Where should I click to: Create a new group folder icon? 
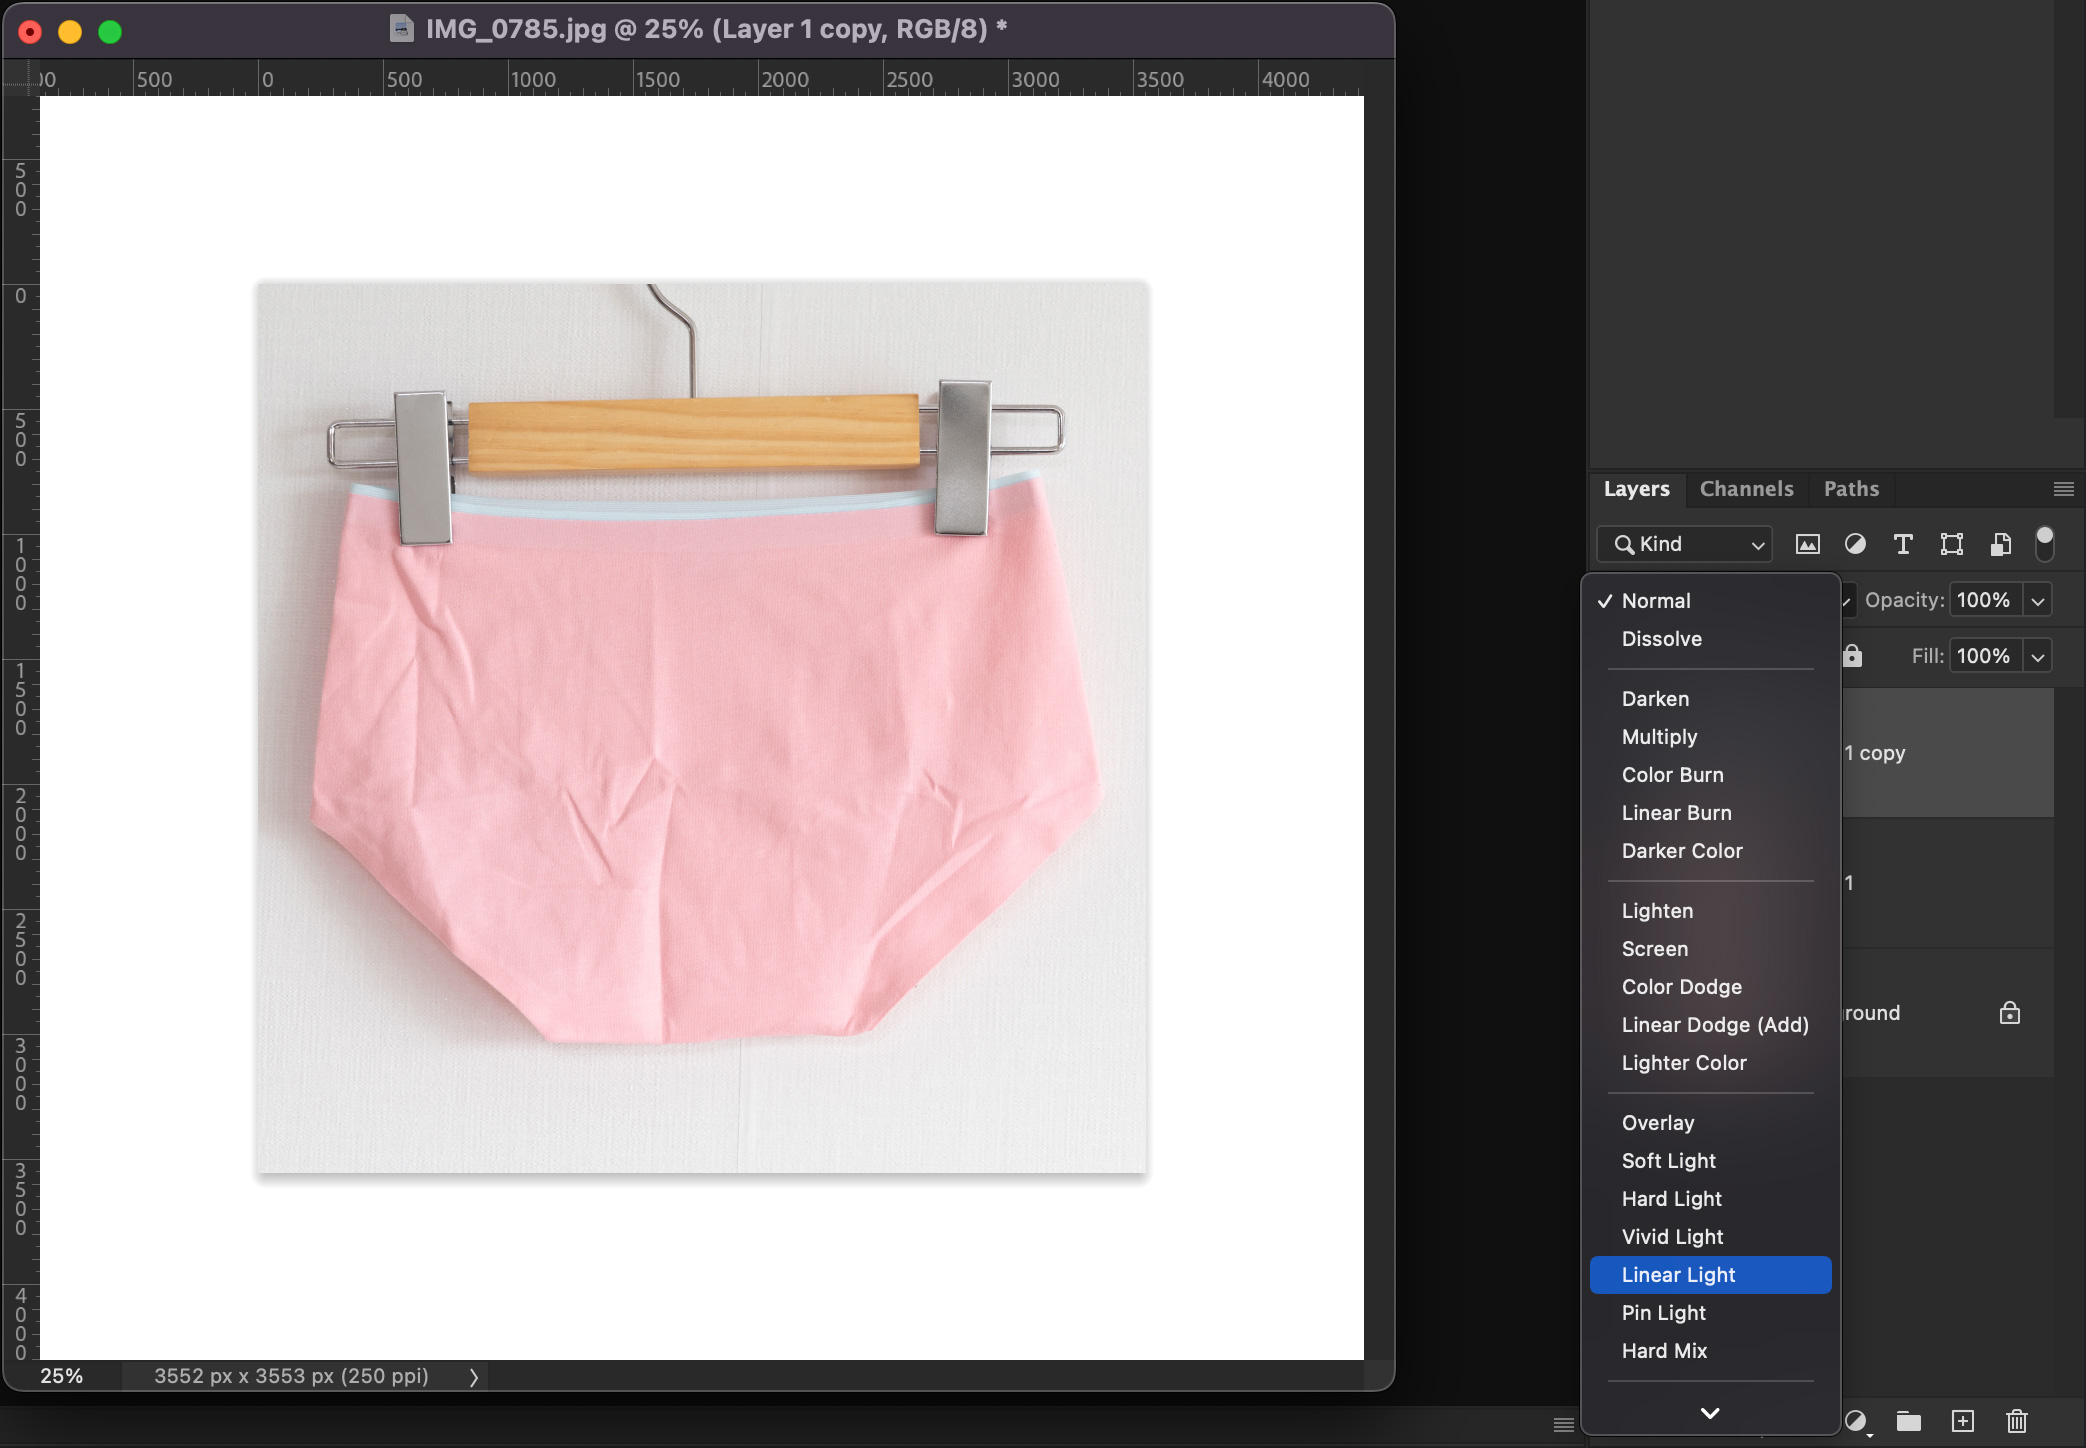[1909, 1421]
